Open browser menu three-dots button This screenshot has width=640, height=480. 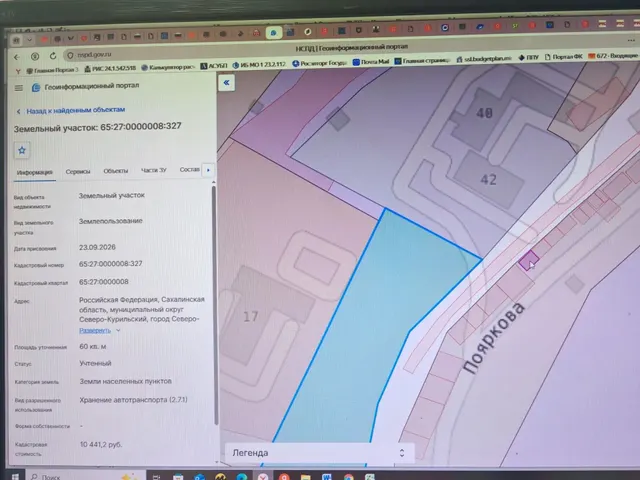(x=631, y=40)
